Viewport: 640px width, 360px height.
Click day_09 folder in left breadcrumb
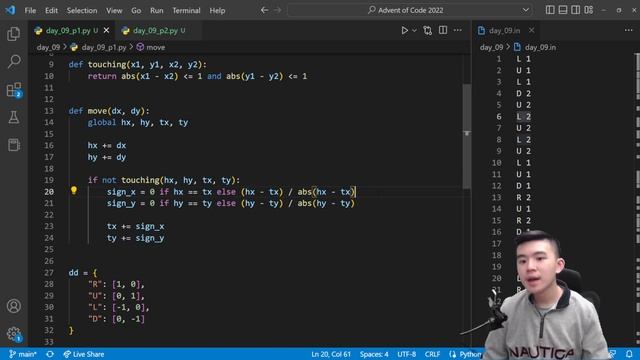pyautogui.click(x=48, y=47)
